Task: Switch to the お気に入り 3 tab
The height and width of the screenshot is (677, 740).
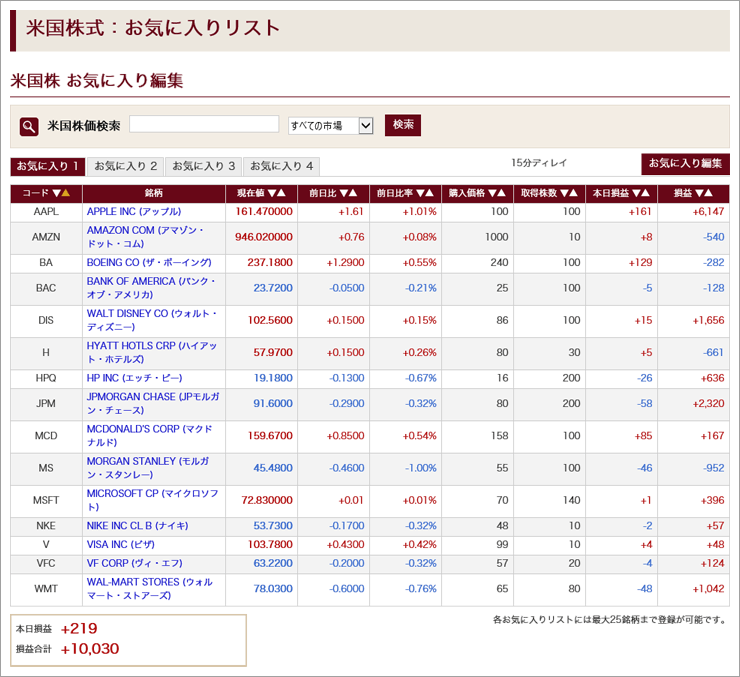Action: point(203,166)
